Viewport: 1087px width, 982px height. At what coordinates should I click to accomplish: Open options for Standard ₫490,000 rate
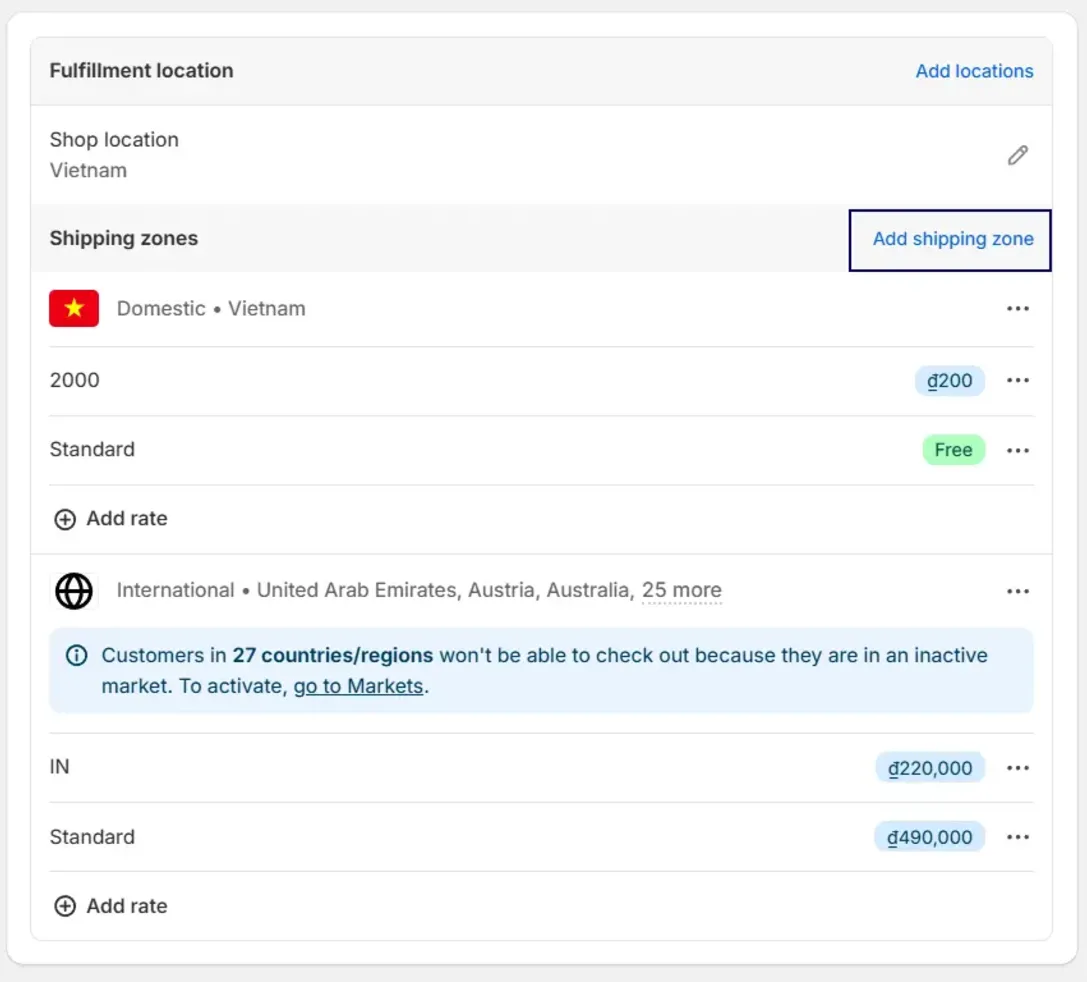point(1018,837)
